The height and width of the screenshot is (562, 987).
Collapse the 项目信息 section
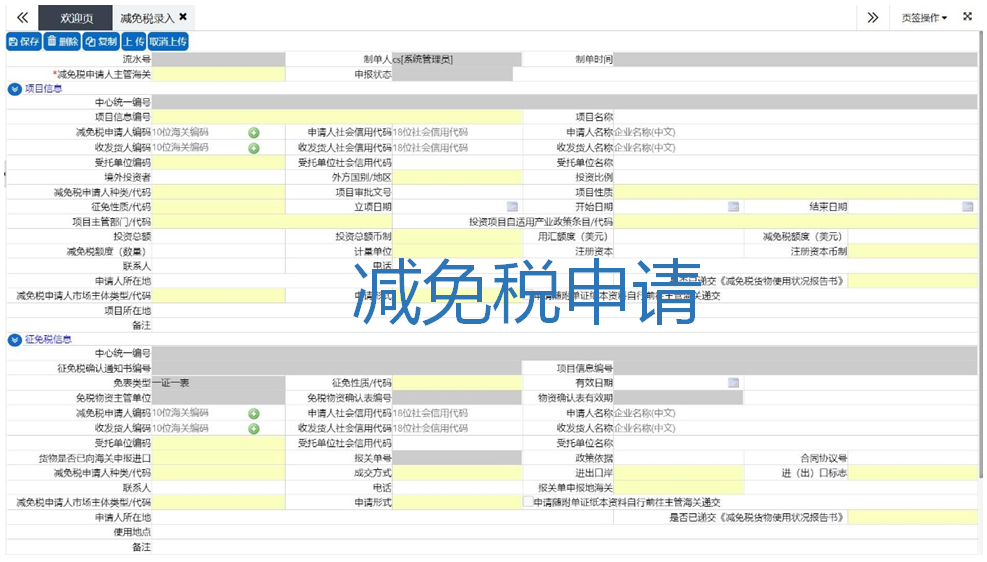click(x=14, y=89)
